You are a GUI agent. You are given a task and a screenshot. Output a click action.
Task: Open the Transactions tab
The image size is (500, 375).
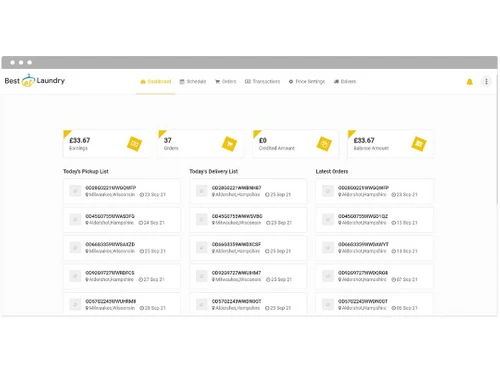(x=263, y=82)
